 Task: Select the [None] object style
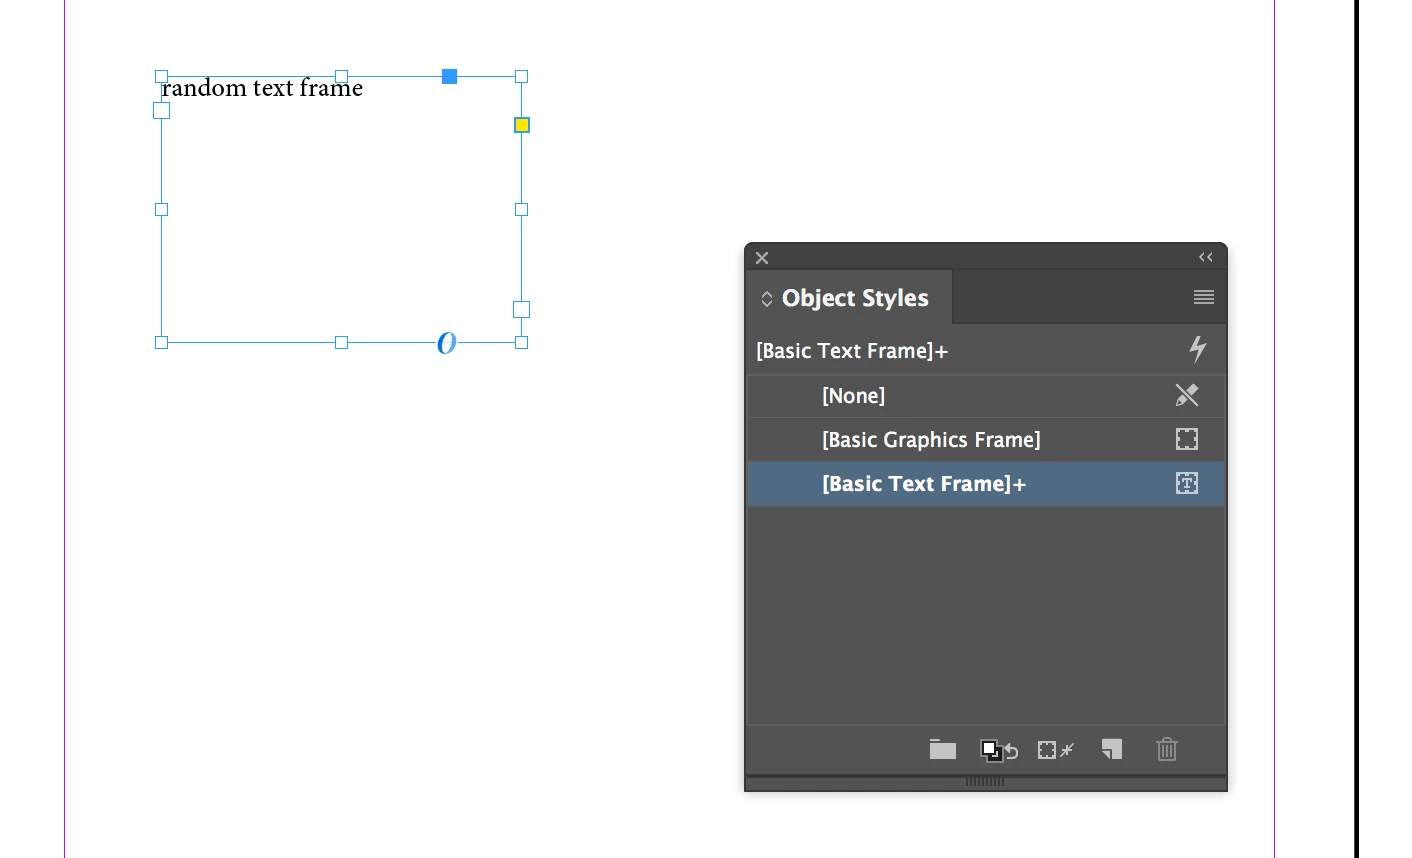coord(986,396)
